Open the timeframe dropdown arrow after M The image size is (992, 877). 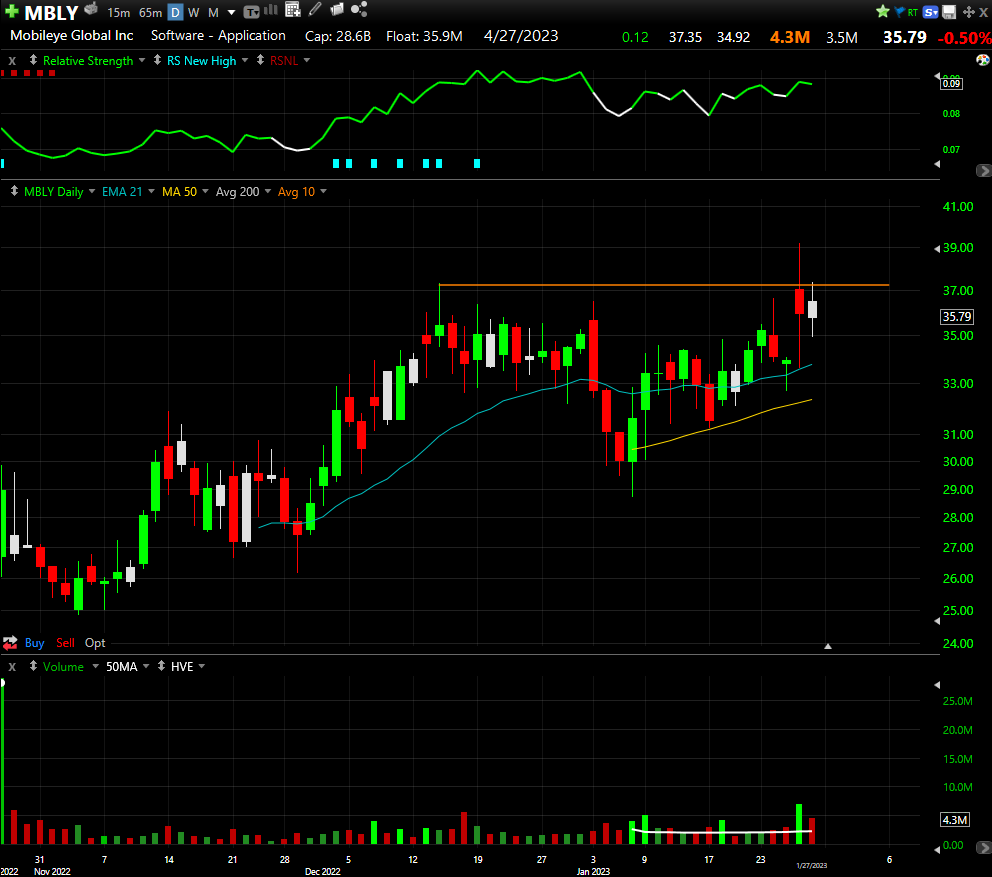[x=232, y=13]
